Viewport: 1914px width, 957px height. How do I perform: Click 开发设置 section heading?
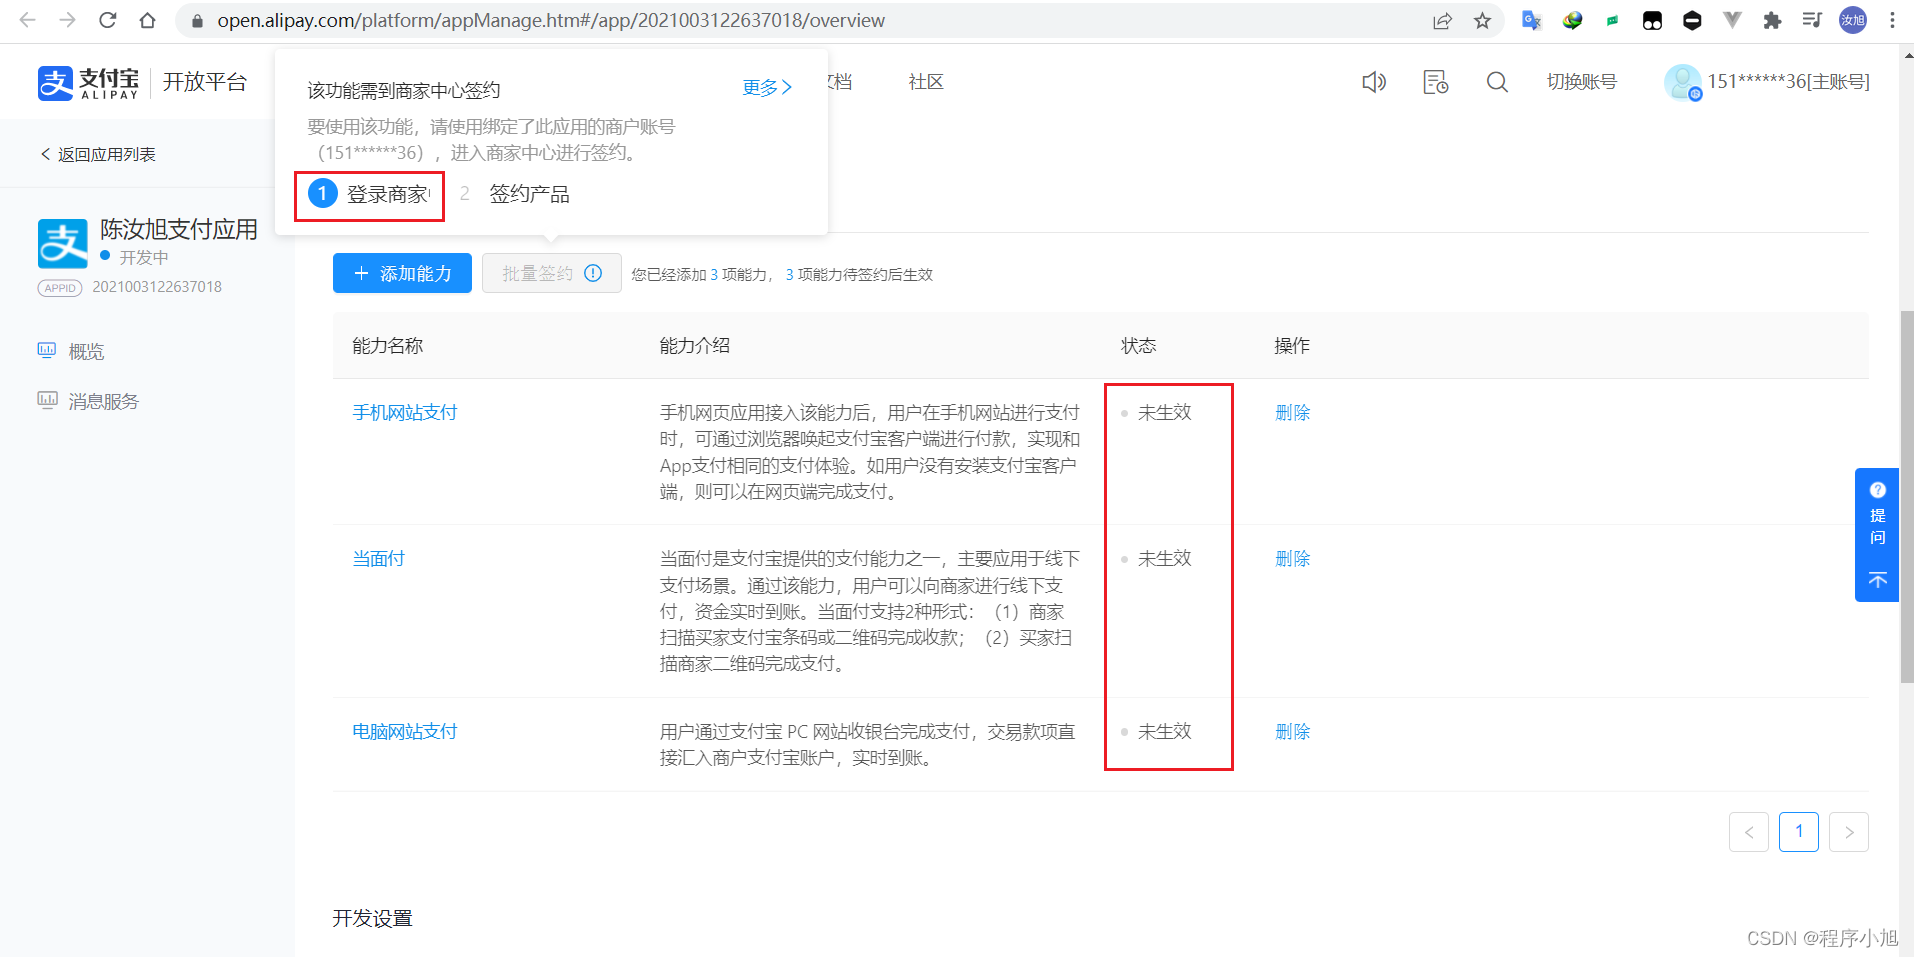coord(372,918)
